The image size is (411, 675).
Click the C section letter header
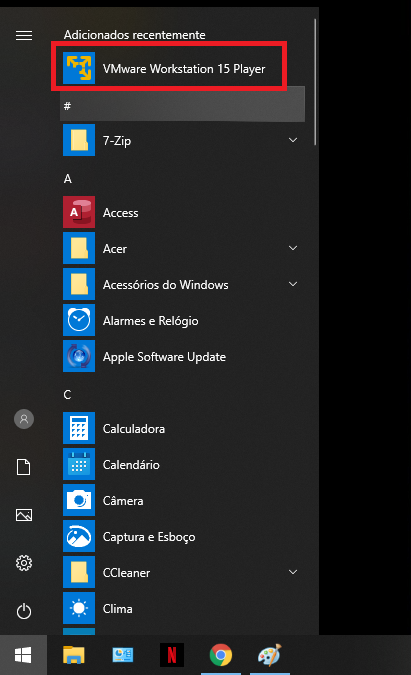[68, 395]
